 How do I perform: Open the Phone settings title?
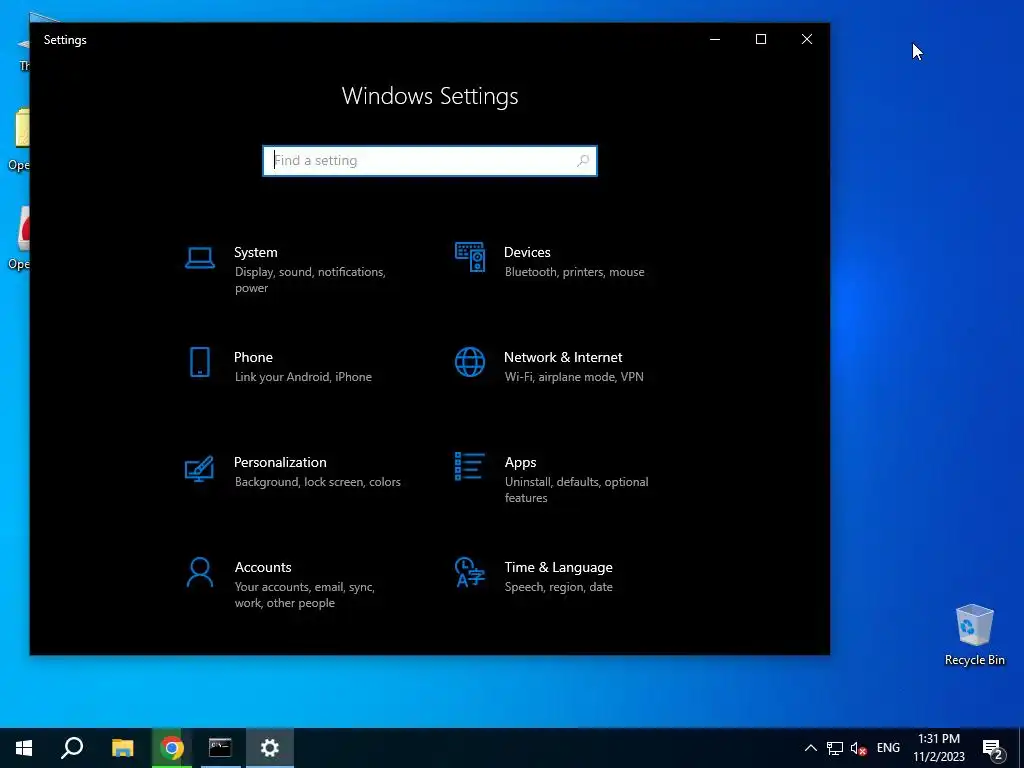pos(253,357)
